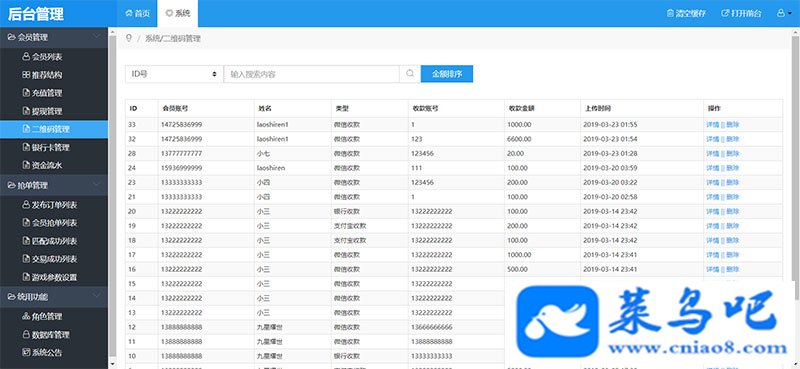Viewport: 800px width, 369px height.
Task: Click the hierarchy icon beside 角色管理
Action: tap(27, 316)
